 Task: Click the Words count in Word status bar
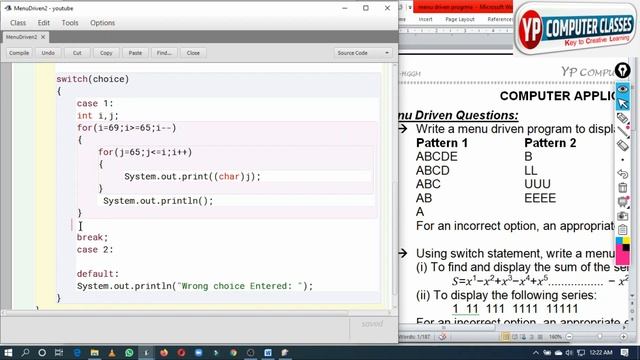click(x=415, y=337)
